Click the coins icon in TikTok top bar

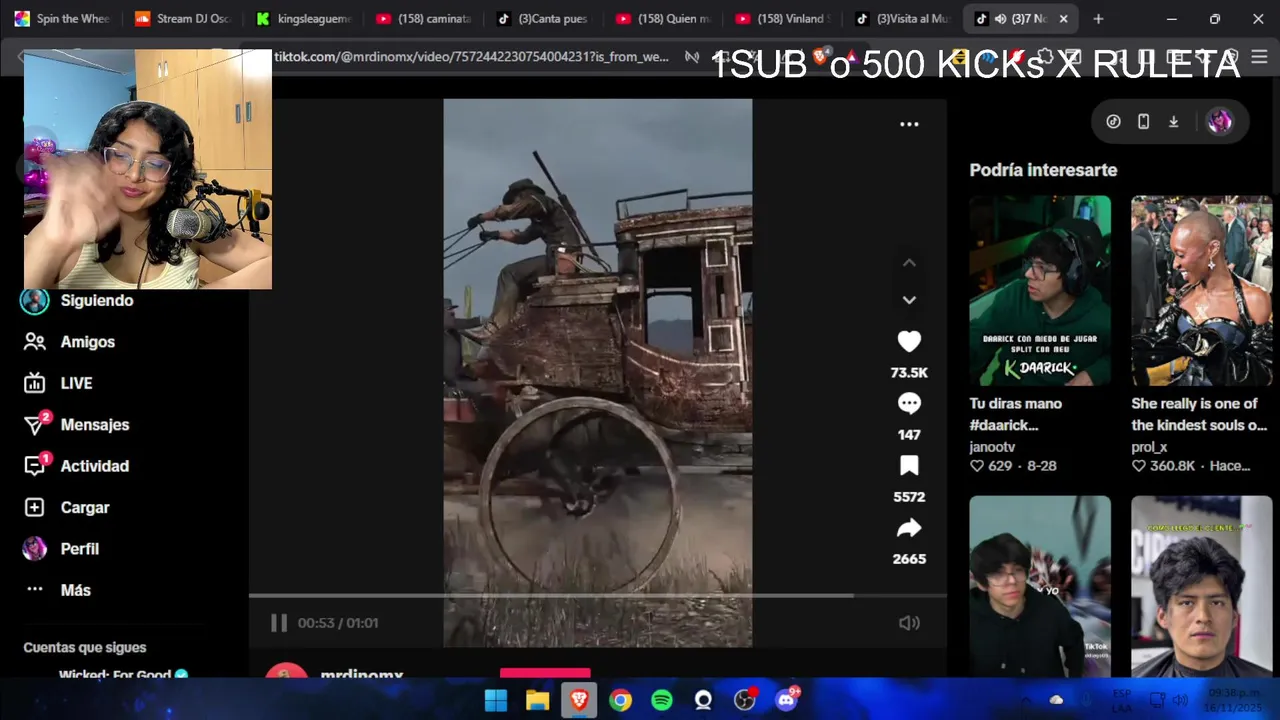1113,122
